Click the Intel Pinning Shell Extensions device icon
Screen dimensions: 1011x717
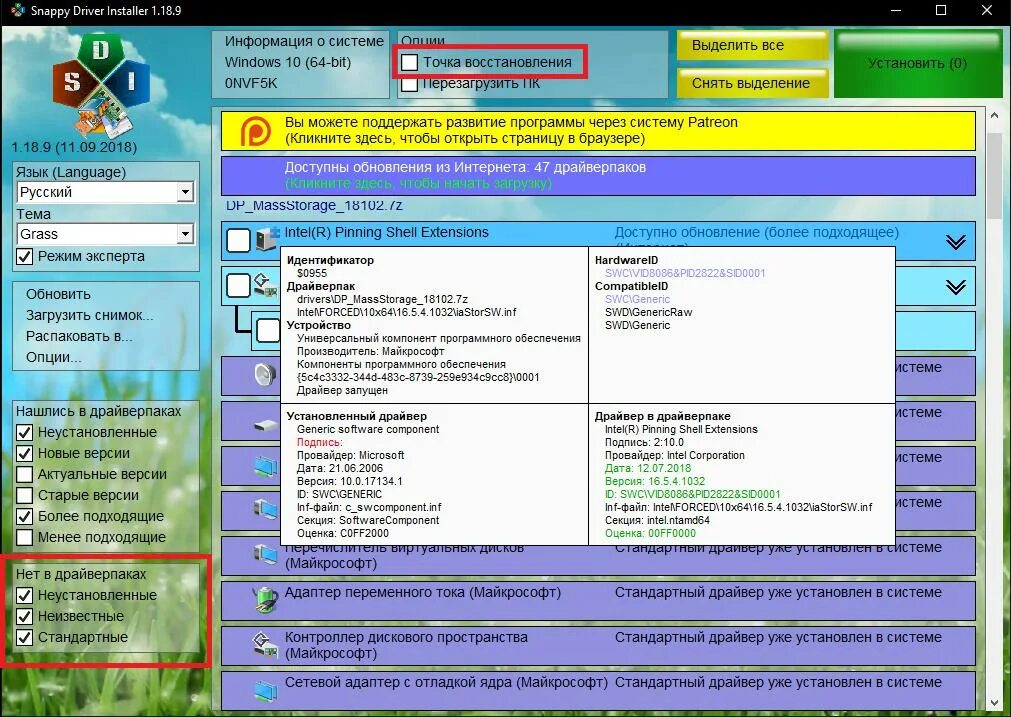pos(266,239)
